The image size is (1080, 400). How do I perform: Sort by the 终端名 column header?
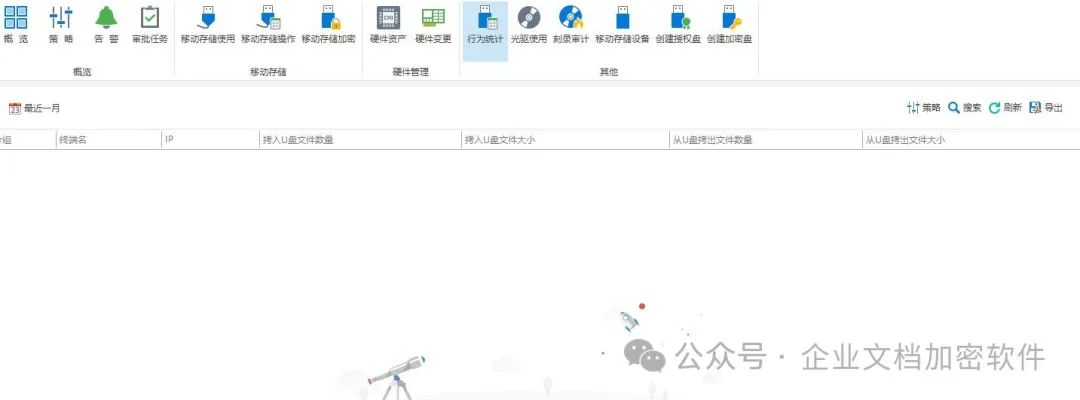point(109,140)
